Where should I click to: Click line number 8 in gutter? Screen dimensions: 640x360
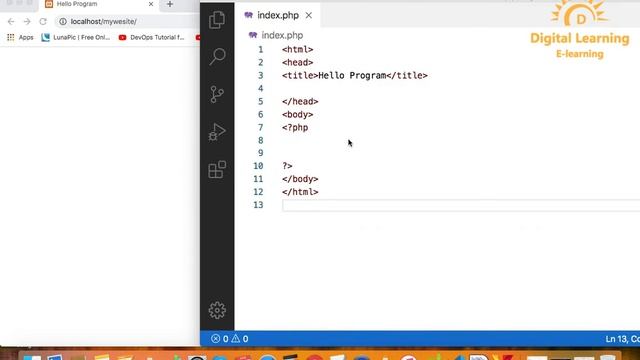click(260, 140)
